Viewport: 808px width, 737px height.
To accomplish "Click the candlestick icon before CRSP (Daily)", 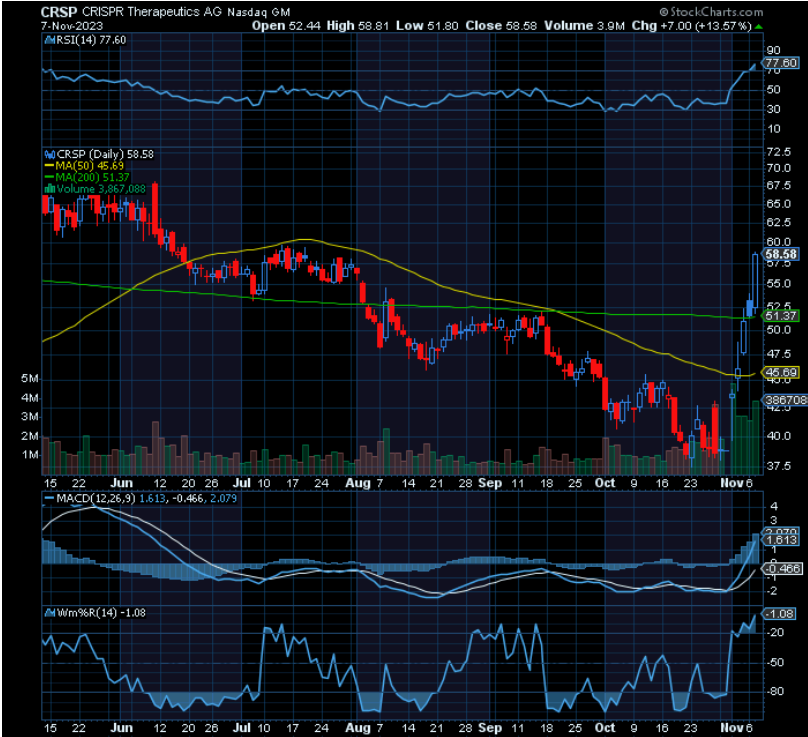I will pyautogui.click(x=48, y=155).
